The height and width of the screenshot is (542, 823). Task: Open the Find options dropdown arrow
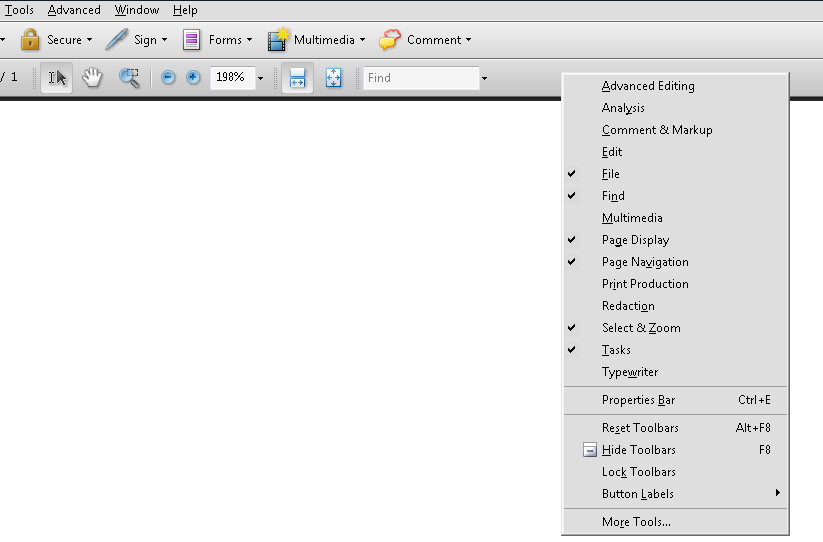point(485,78)
